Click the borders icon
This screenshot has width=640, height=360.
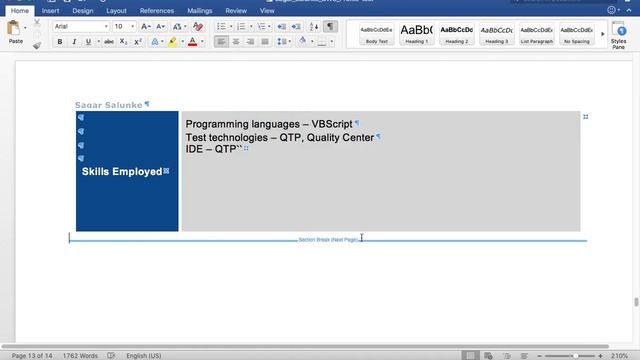pyautogui.click(x=322, y=42)
